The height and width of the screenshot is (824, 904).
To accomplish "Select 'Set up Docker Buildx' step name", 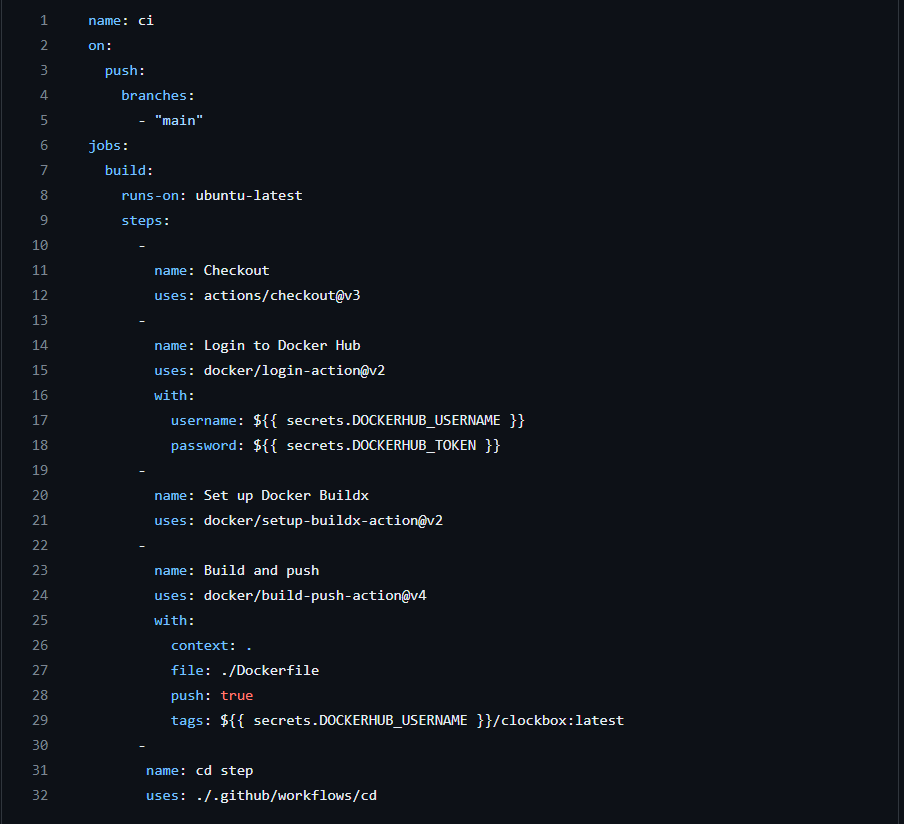I will point(282,495).
